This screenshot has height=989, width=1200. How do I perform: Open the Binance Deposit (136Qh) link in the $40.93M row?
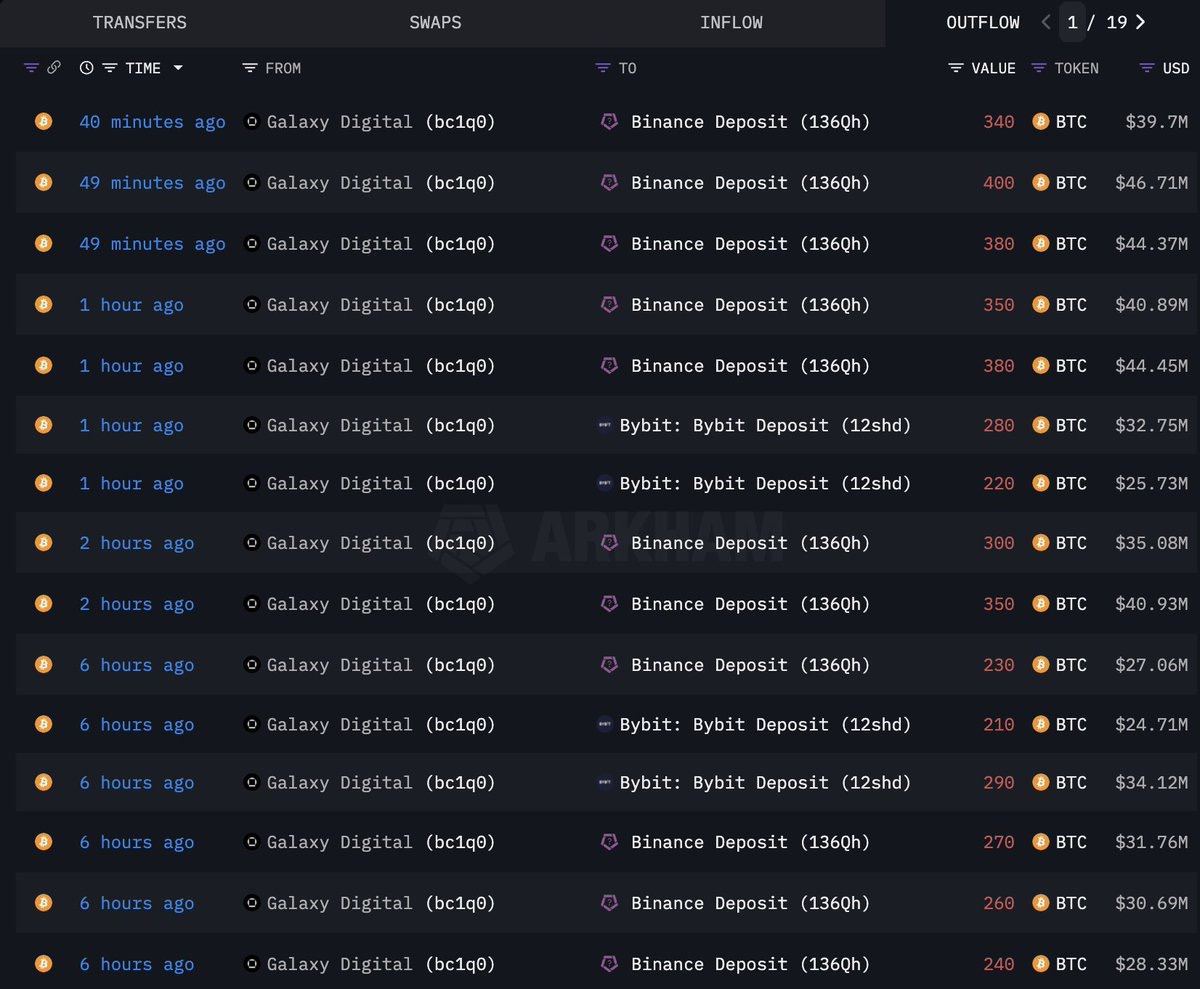751,604
